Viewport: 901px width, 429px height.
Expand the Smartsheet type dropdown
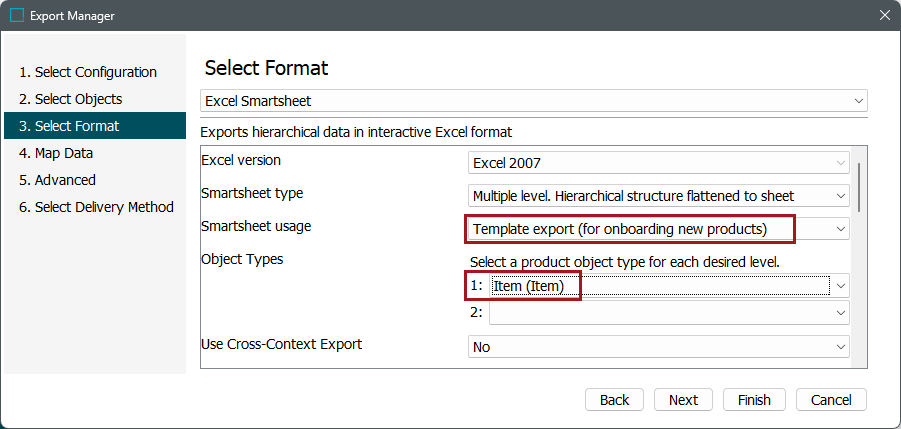[x=658, y=196]
